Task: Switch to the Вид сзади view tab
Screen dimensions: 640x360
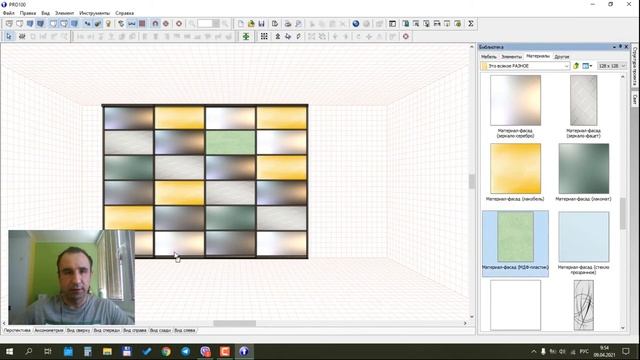Action: 160,330
